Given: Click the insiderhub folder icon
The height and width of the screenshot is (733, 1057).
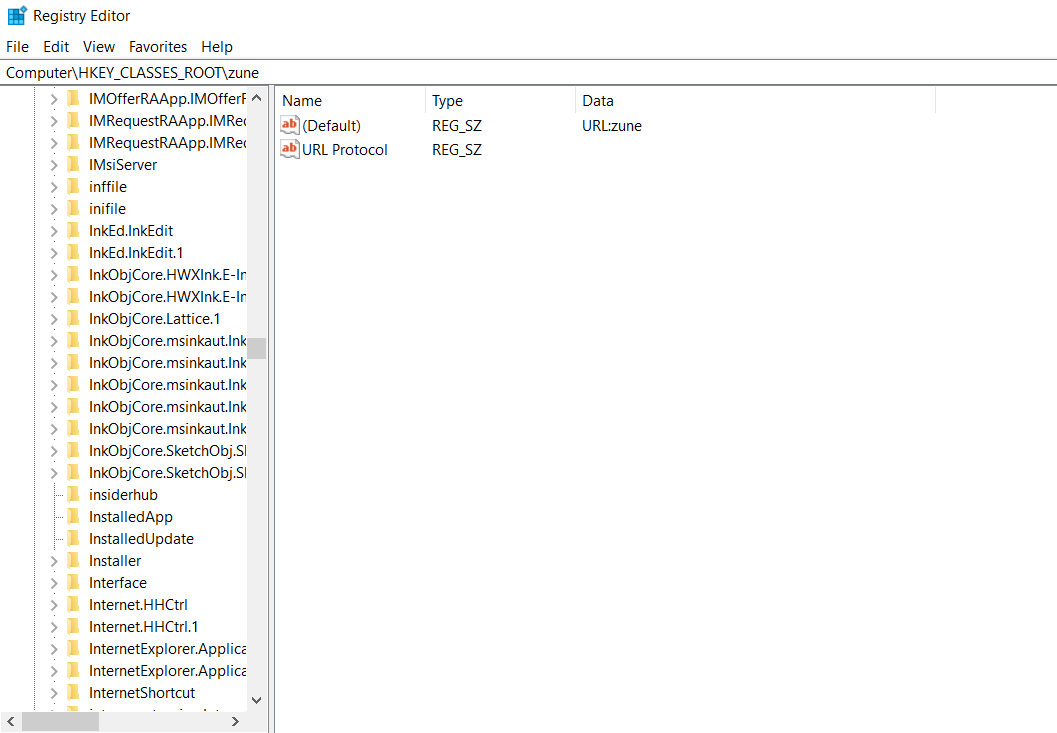Looking at the screenshot, I should coord(73,495).
